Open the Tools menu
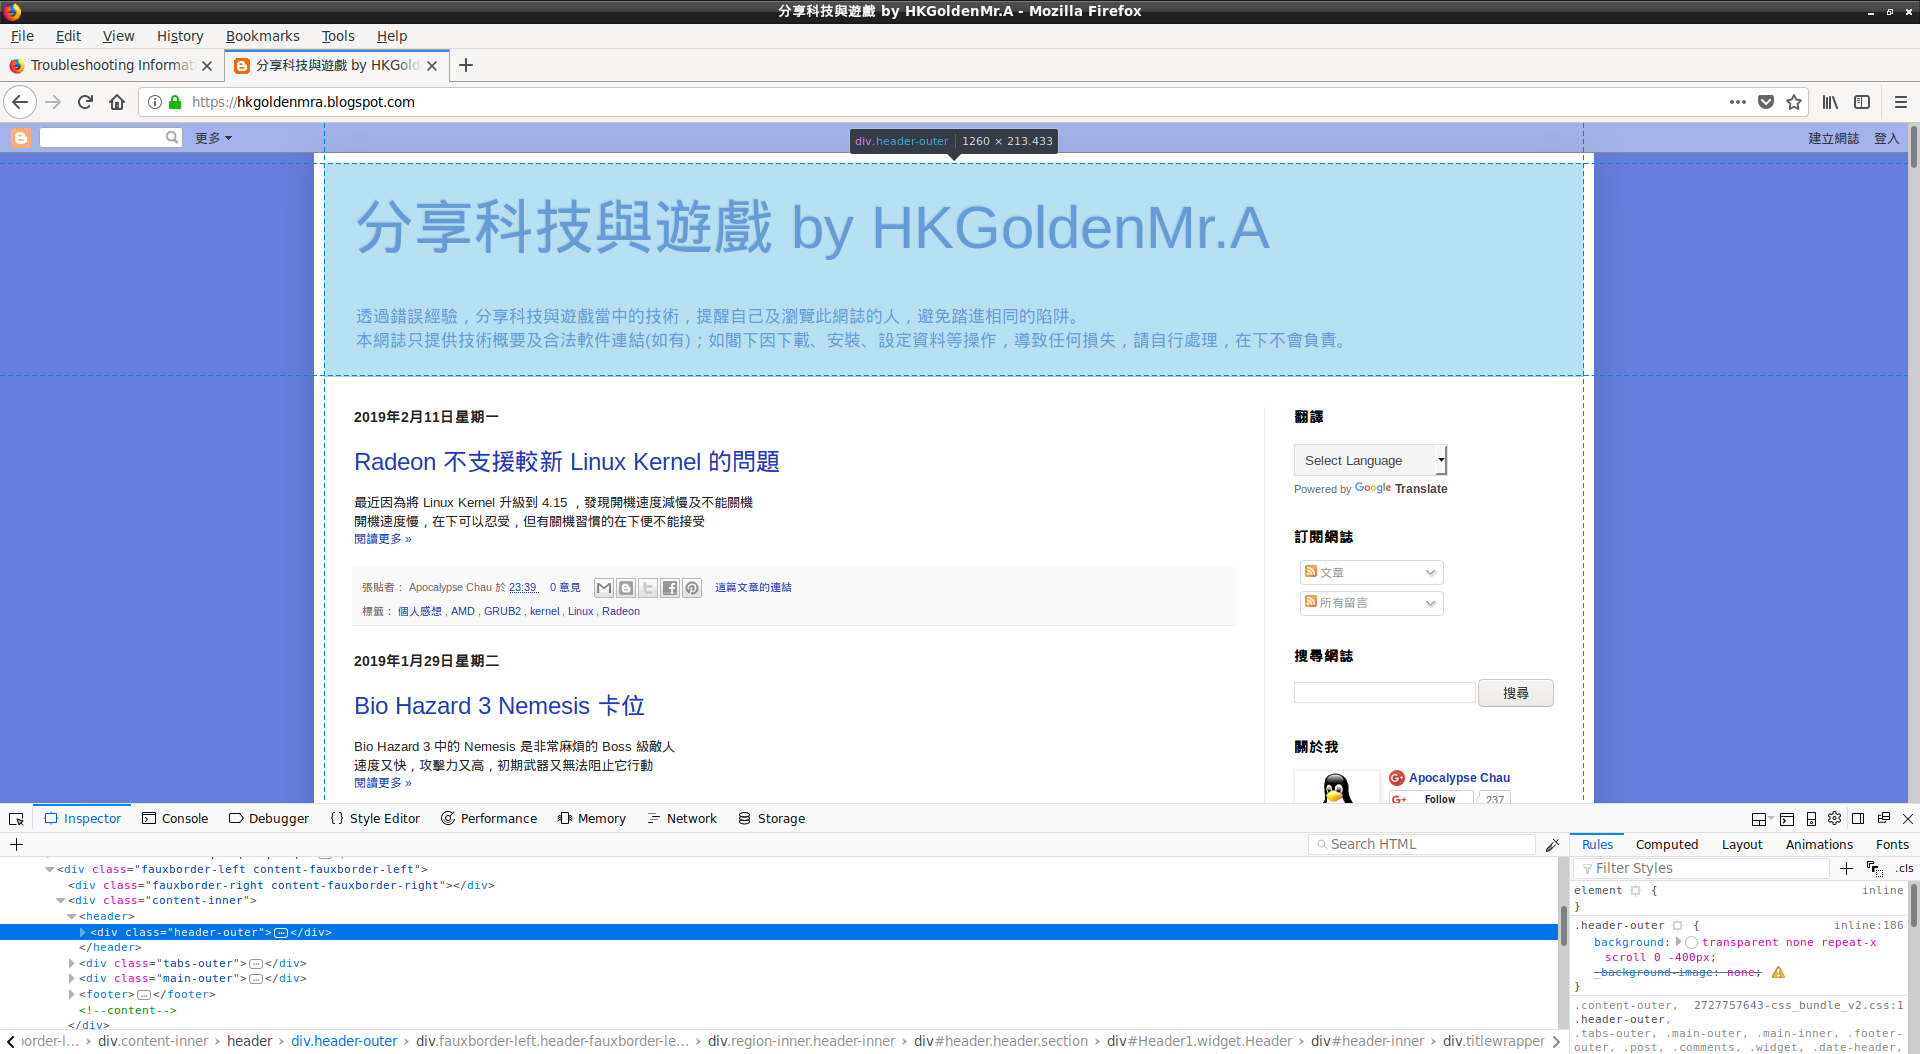Screen dimensions: 1920x1054 [x=338, y=36]
